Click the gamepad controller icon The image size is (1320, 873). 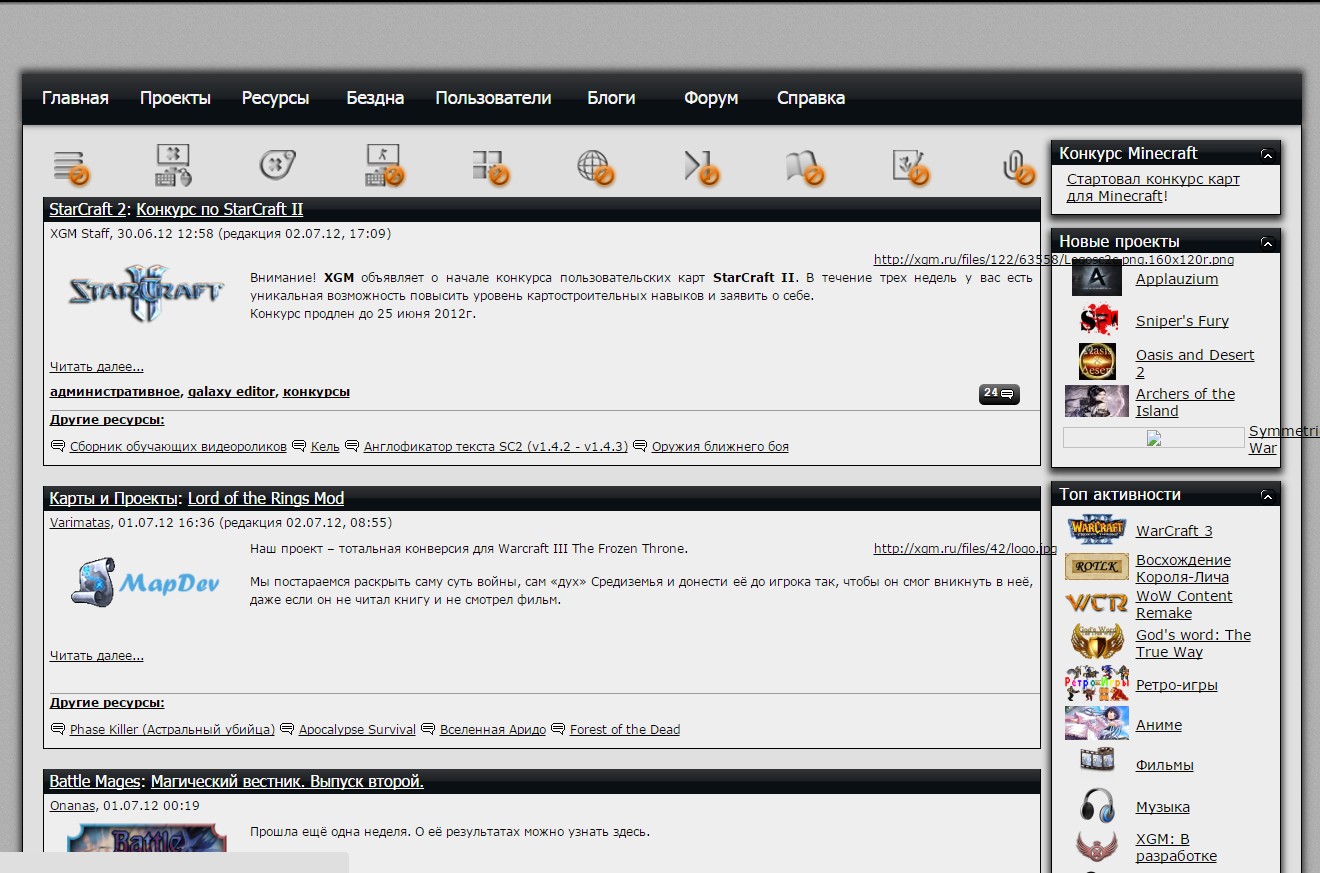click(x=278, y=166)
